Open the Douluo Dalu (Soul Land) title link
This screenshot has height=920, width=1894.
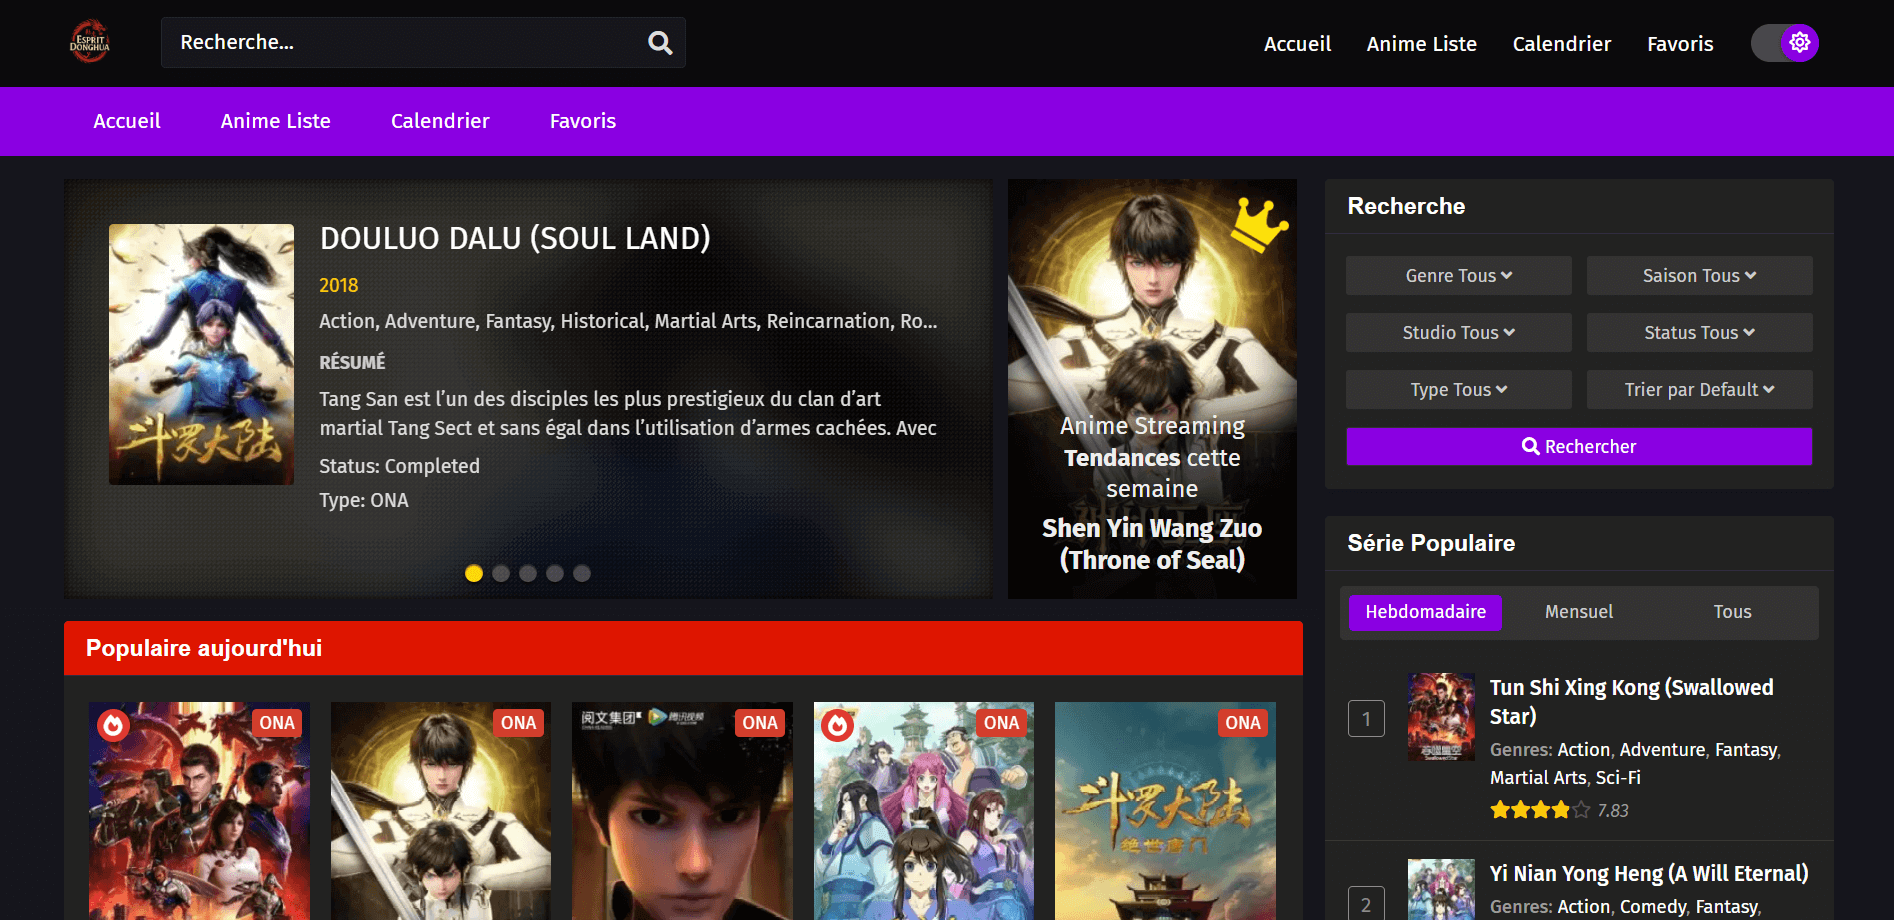point(515,238)
